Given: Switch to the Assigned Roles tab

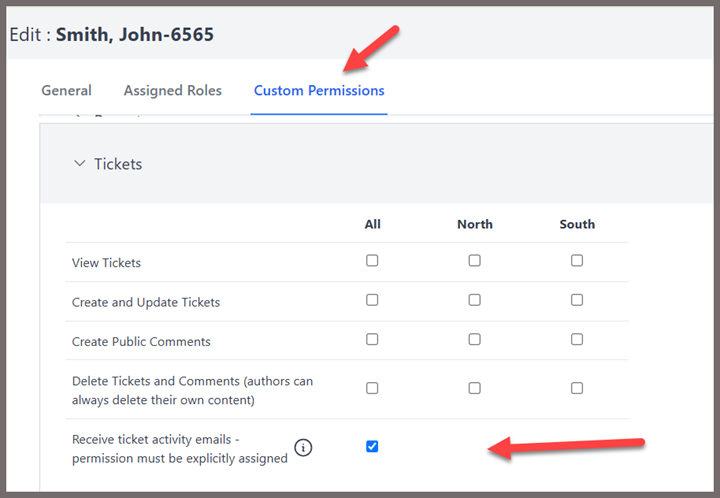Looking at the screenshot, I should click(173, 90).
